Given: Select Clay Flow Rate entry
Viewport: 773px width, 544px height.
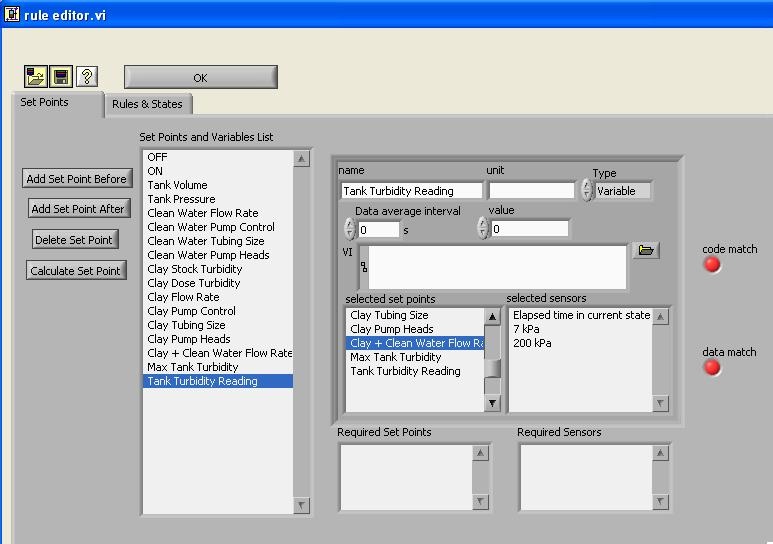Looking at the screenshot, I should tap(217, 297).
